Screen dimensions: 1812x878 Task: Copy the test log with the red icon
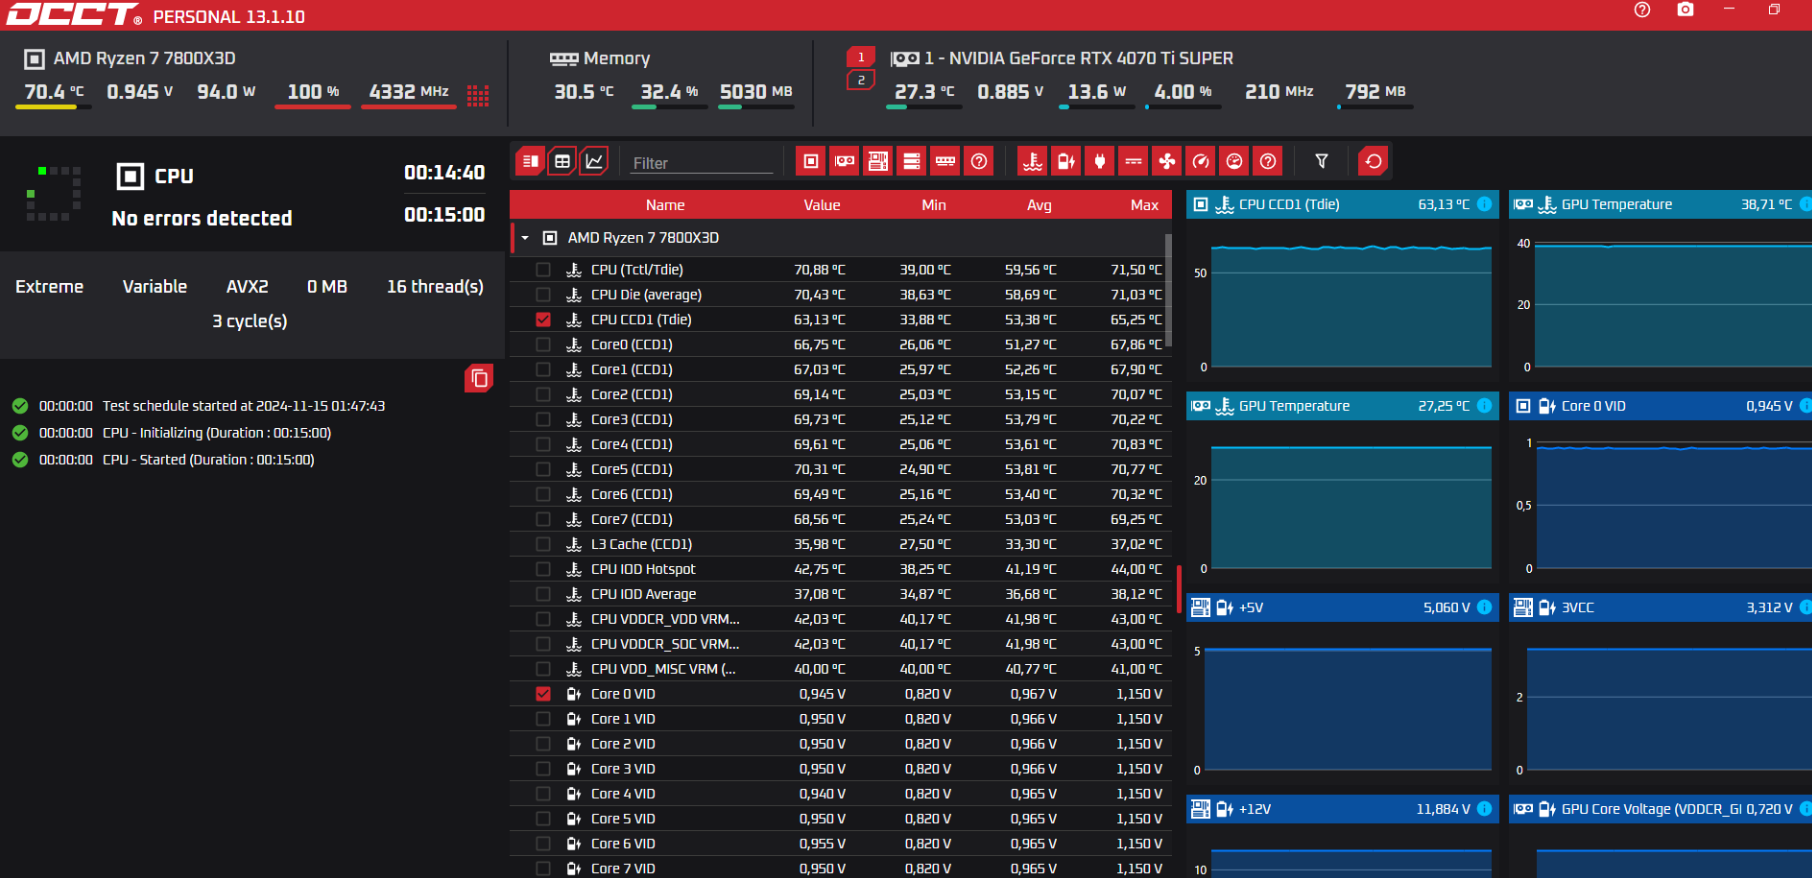click(x=479, y=378)
